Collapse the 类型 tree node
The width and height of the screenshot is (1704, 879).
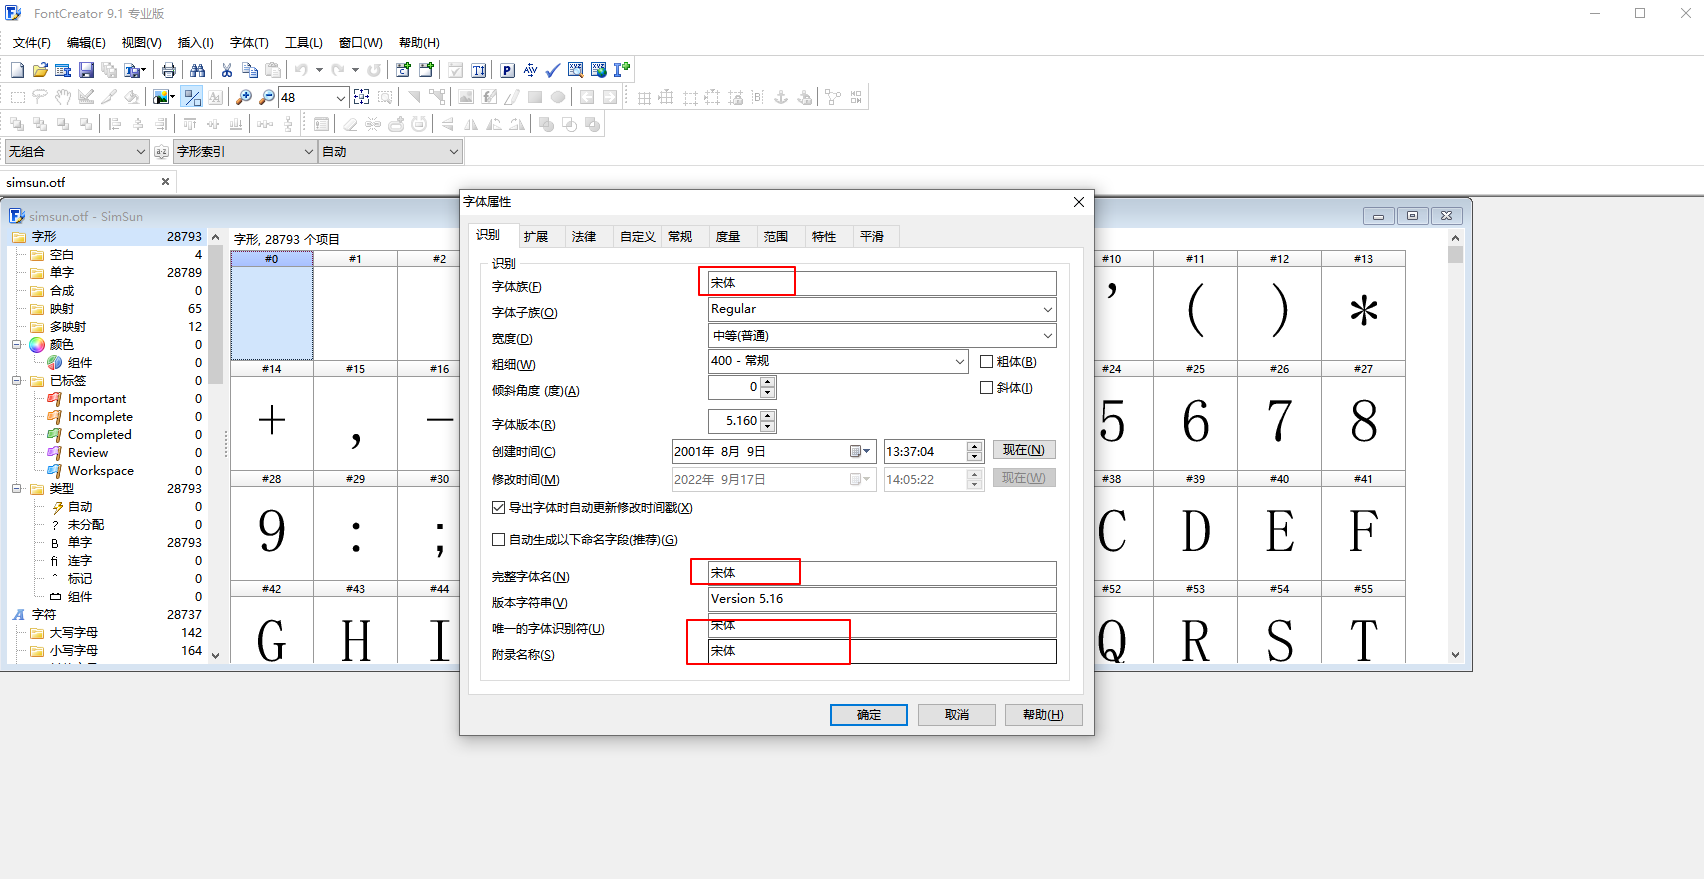[17, 489]
